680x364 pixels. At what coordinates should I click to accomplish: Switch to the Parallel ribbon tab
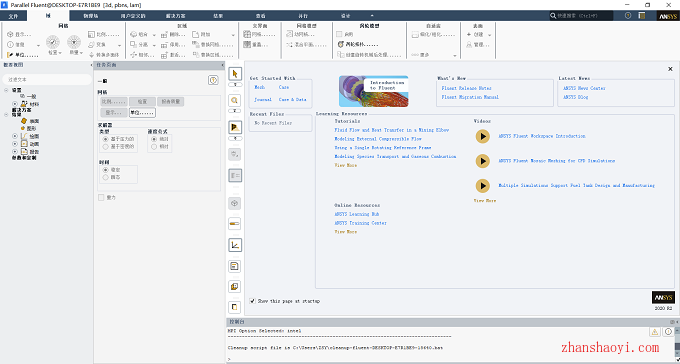pyautogui.click(x=303, y=16)
